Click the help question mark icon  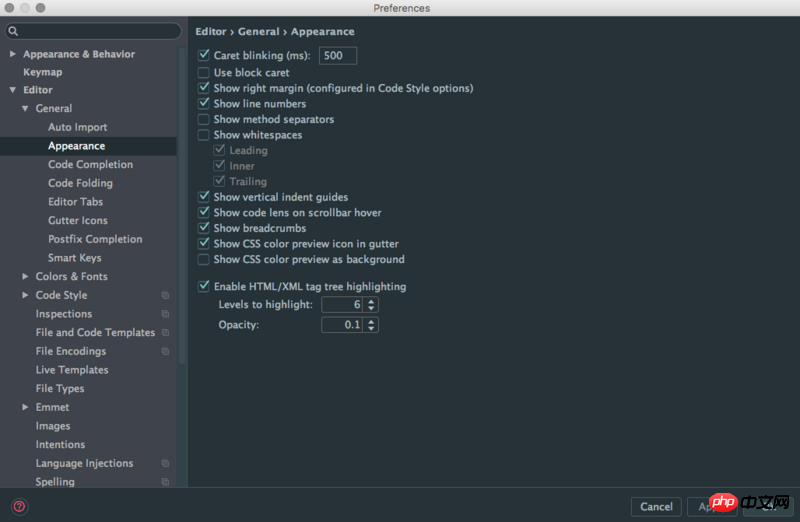click(x=19, y=506)
